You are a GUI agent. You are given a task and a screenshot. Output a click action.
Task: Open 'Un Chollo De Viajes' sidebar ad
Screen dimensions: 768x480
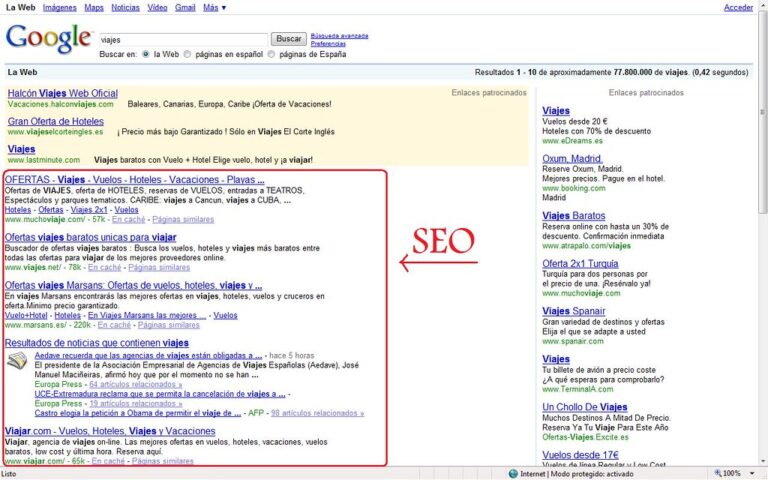(585, 408)
